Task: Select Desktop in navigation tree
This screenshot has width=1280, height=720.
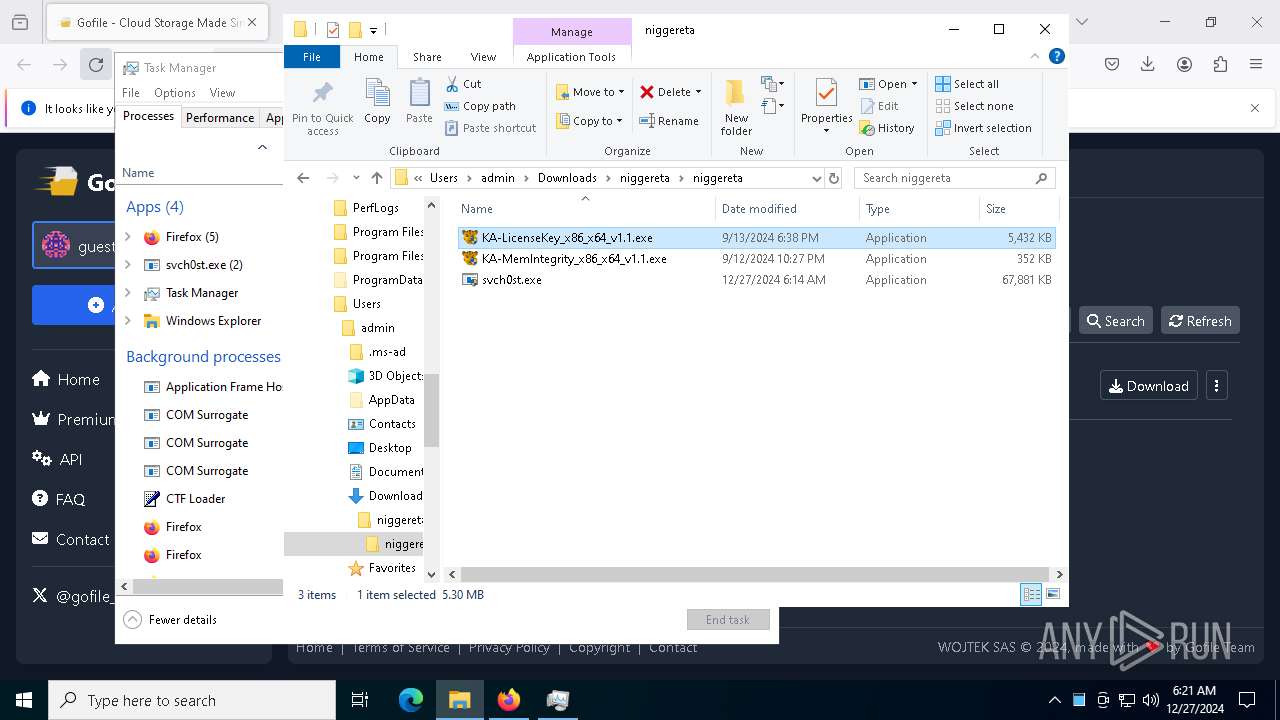Action: point(389,448)
